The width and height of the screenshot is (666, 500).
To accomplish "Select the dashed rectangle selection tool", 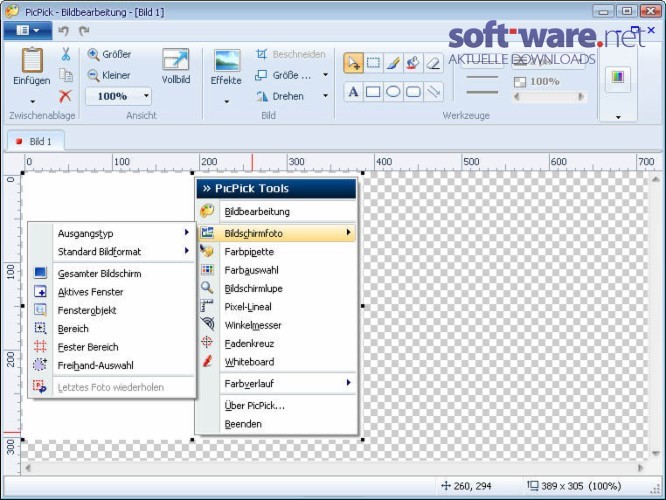I will (373, 63).
